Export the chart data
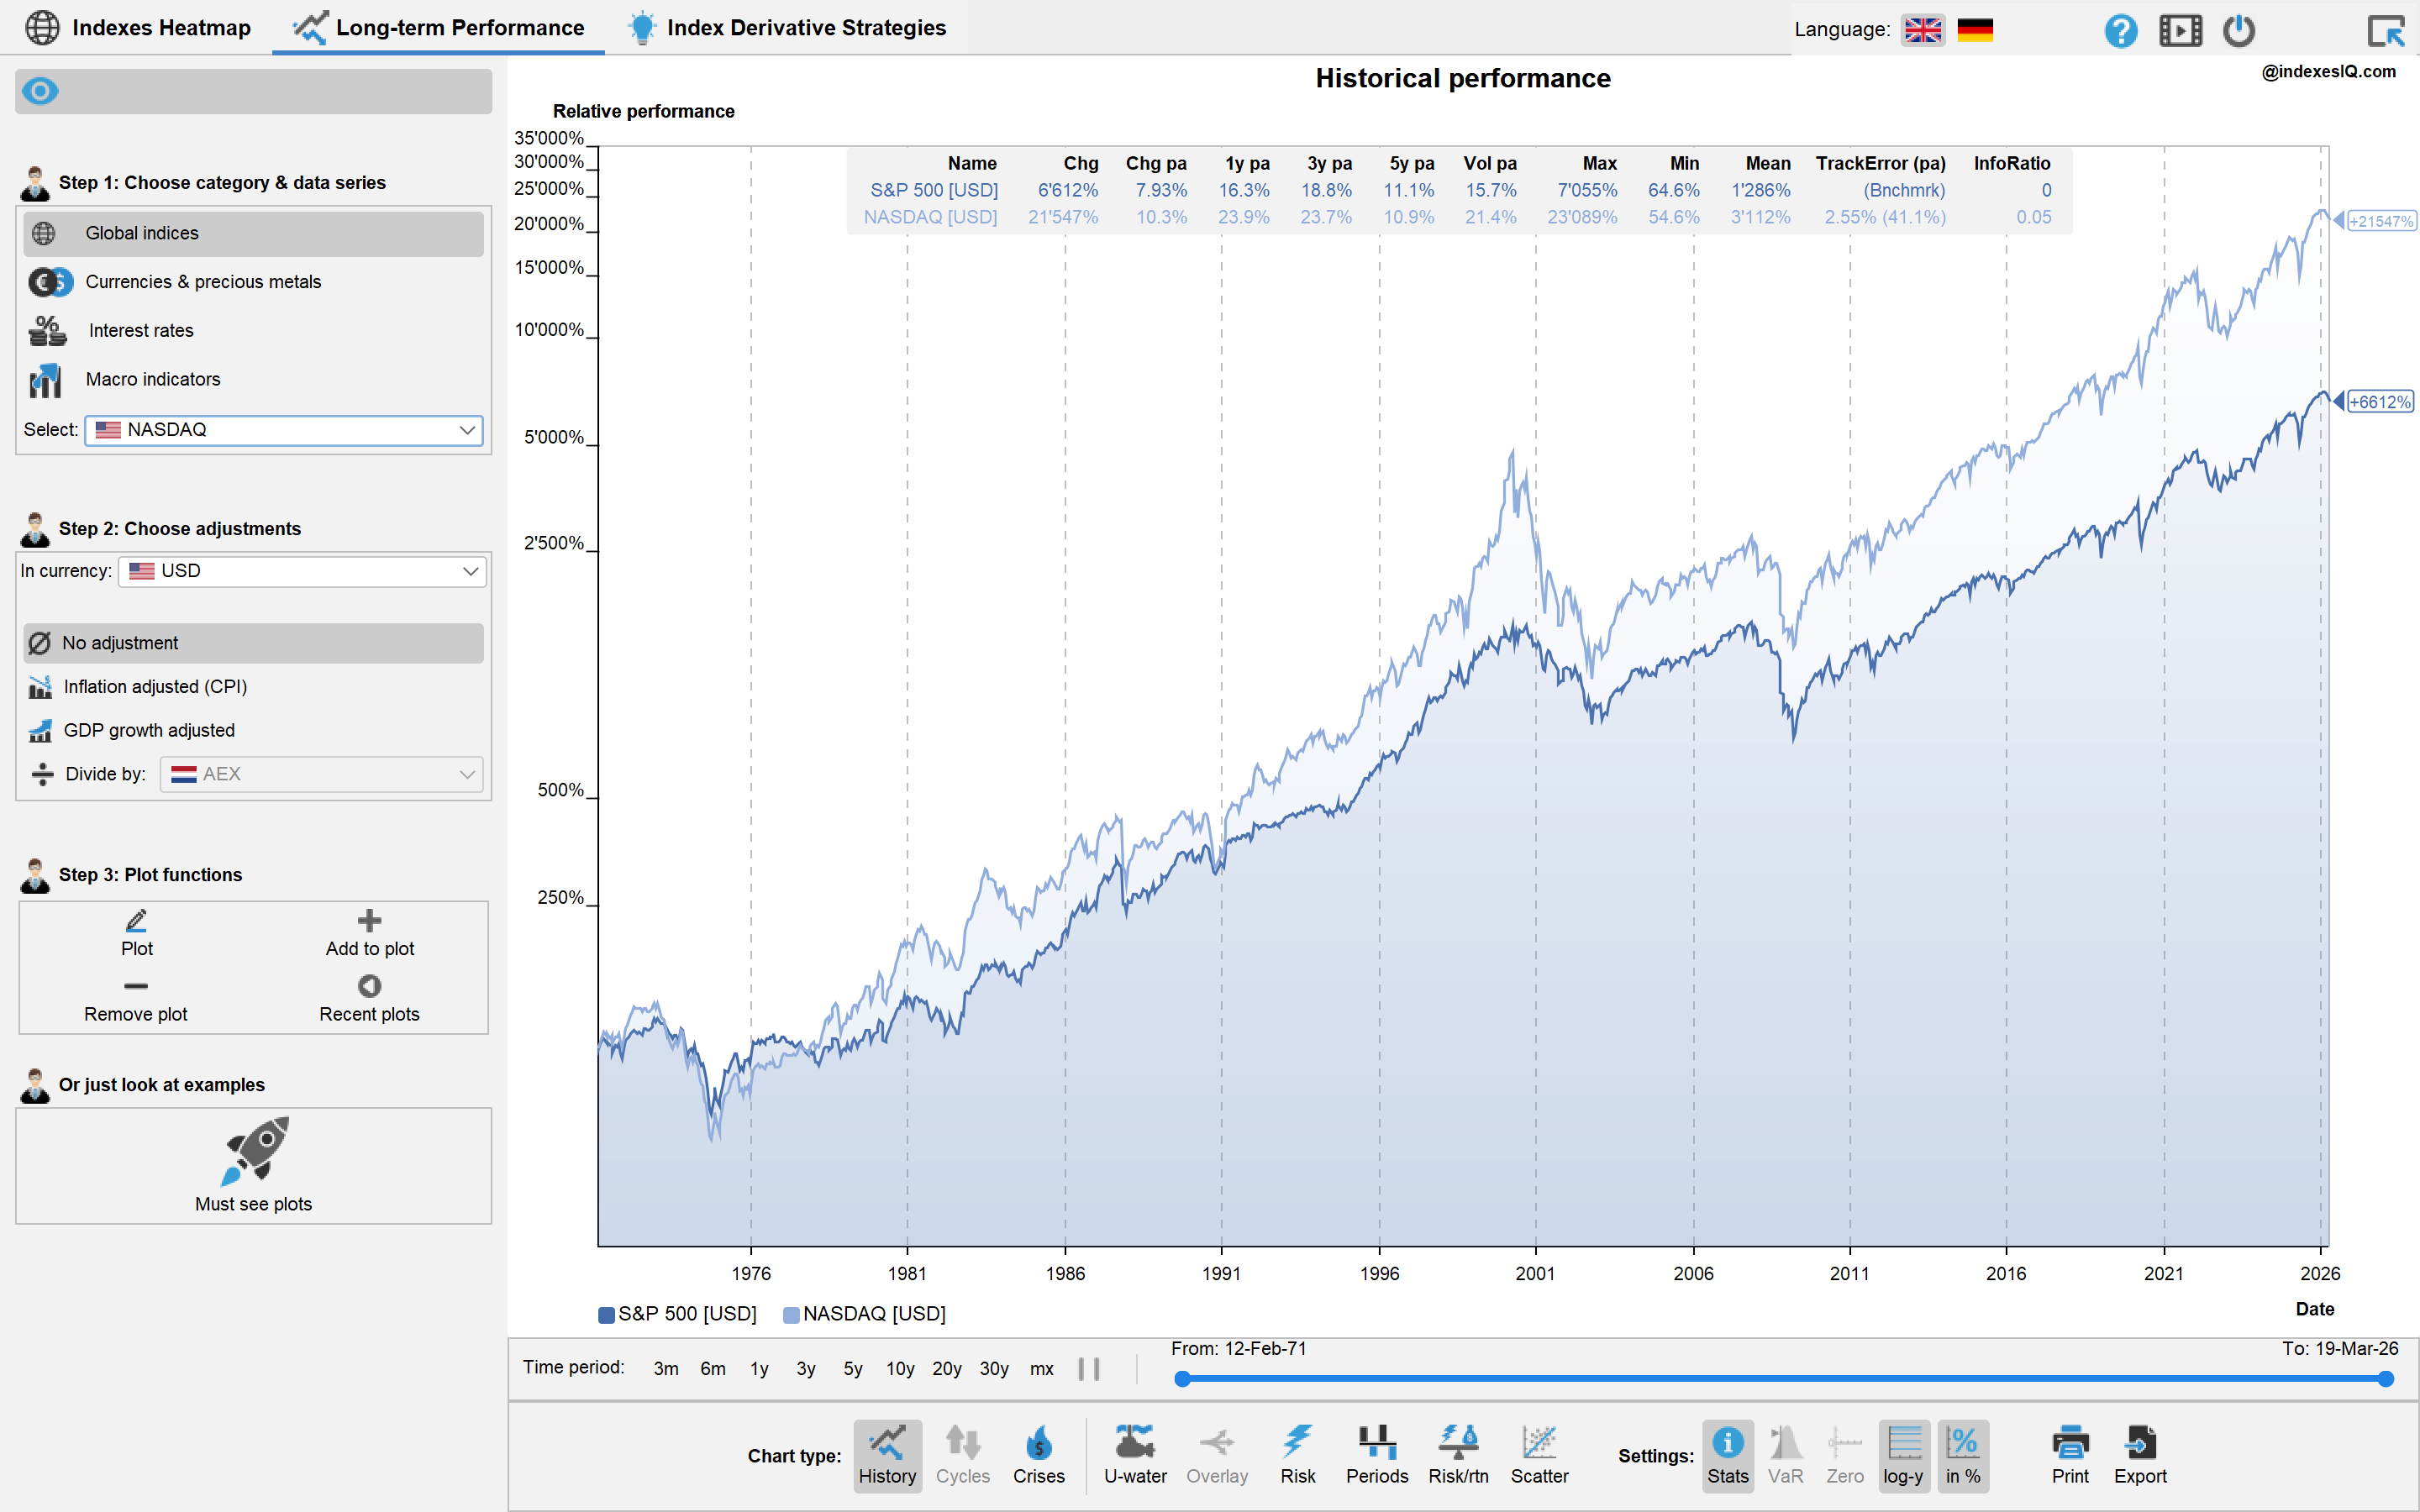Screen dimensions: 2420x1512 [2140, 1455]
